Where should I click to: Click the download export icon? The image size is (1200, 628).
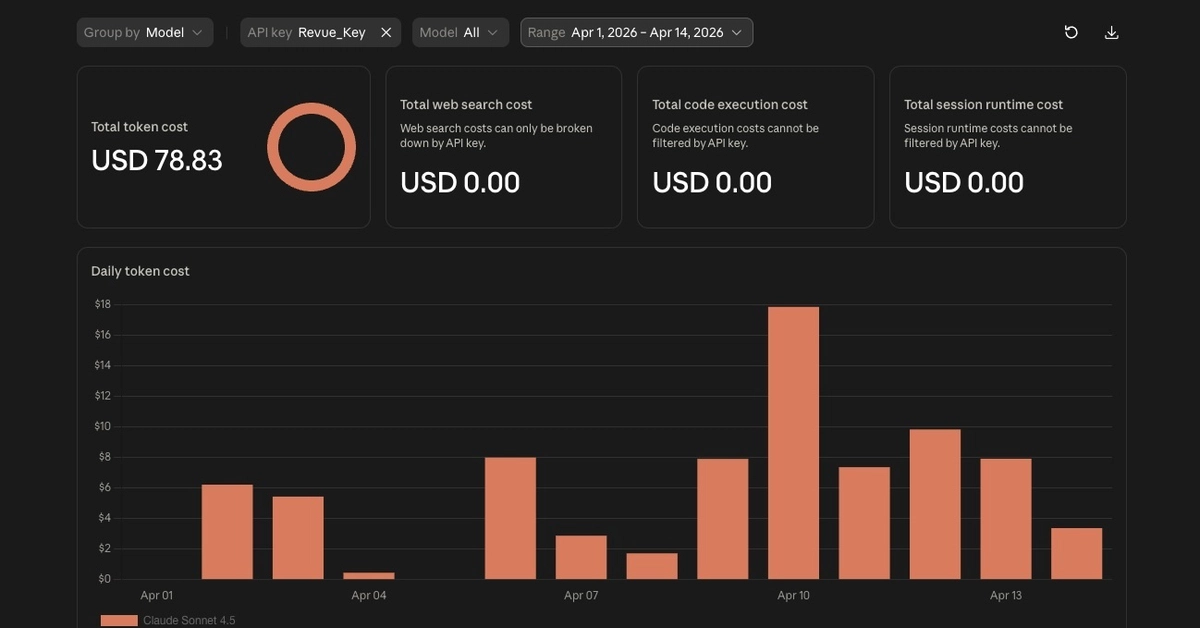(1111, 32)
